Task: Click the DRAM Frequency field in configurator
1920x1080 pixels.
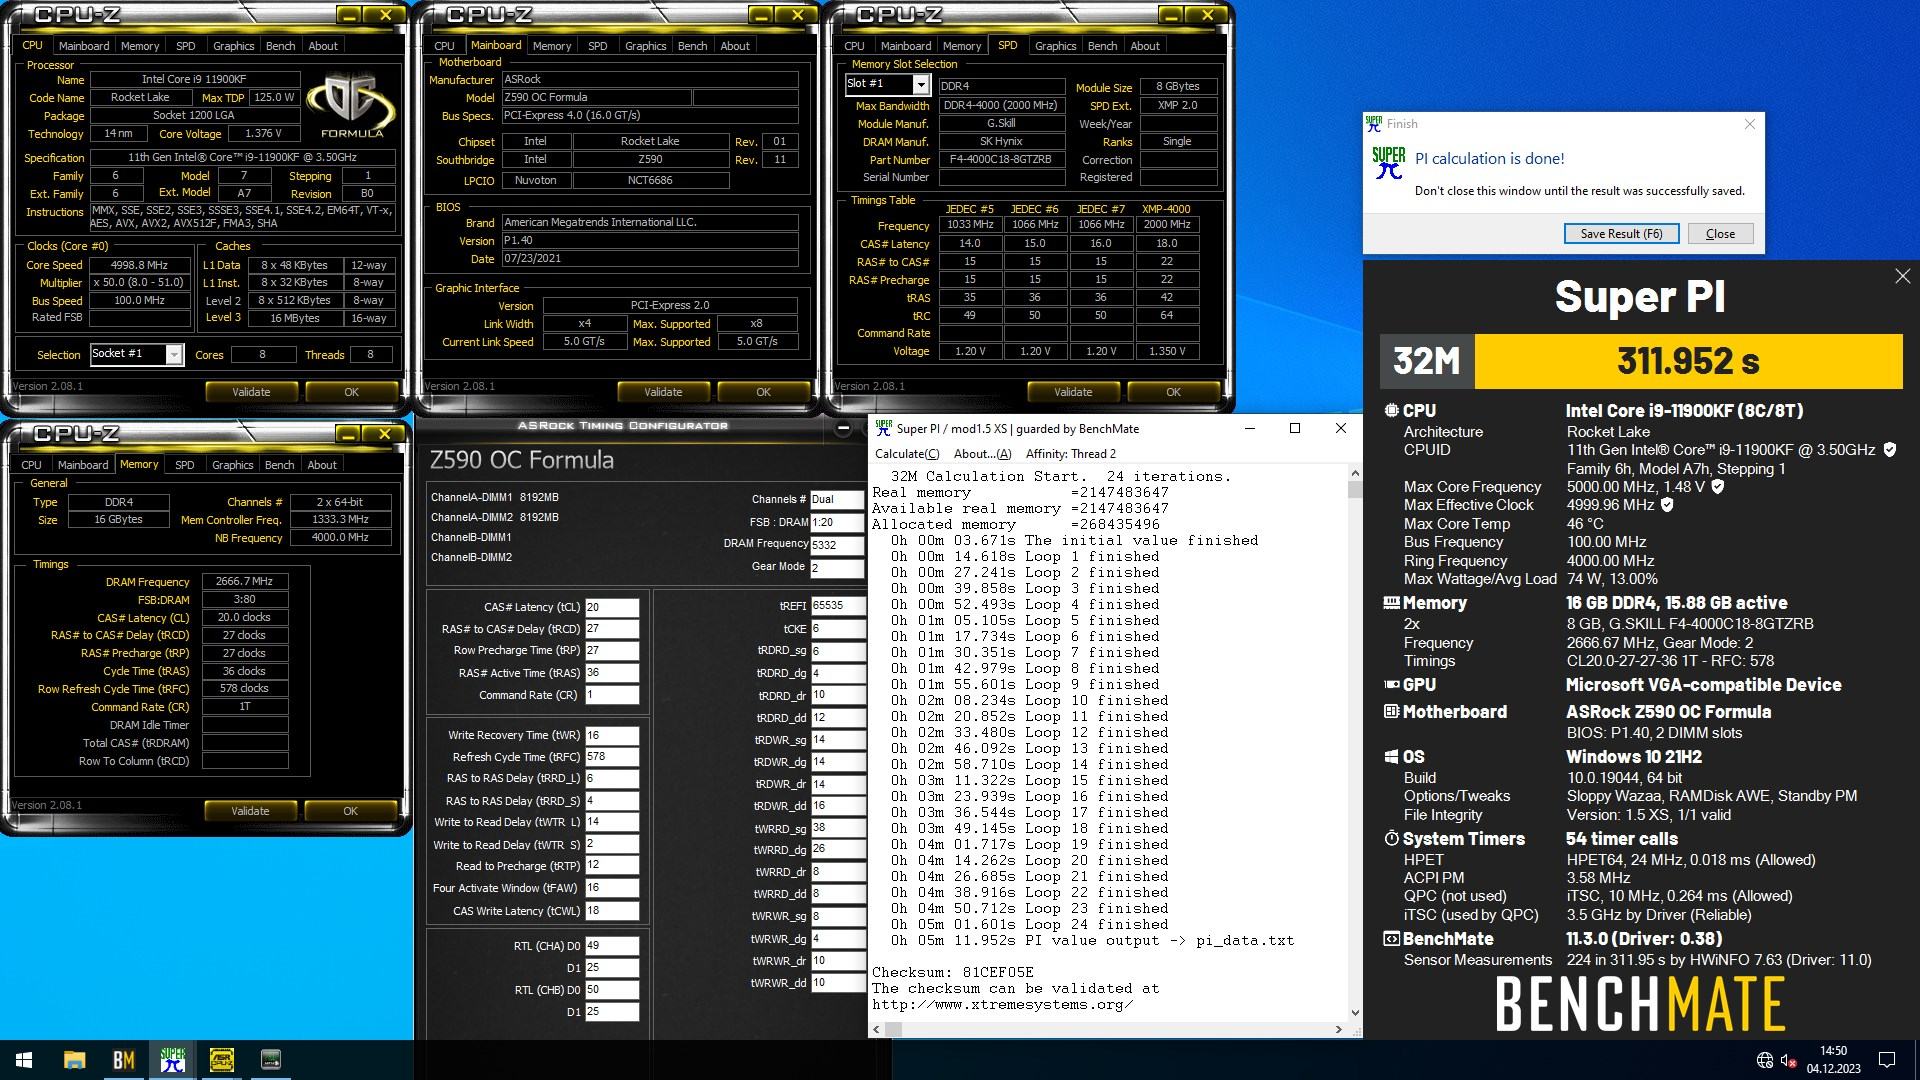Action: pyautogui.click(x=837, y=545)
